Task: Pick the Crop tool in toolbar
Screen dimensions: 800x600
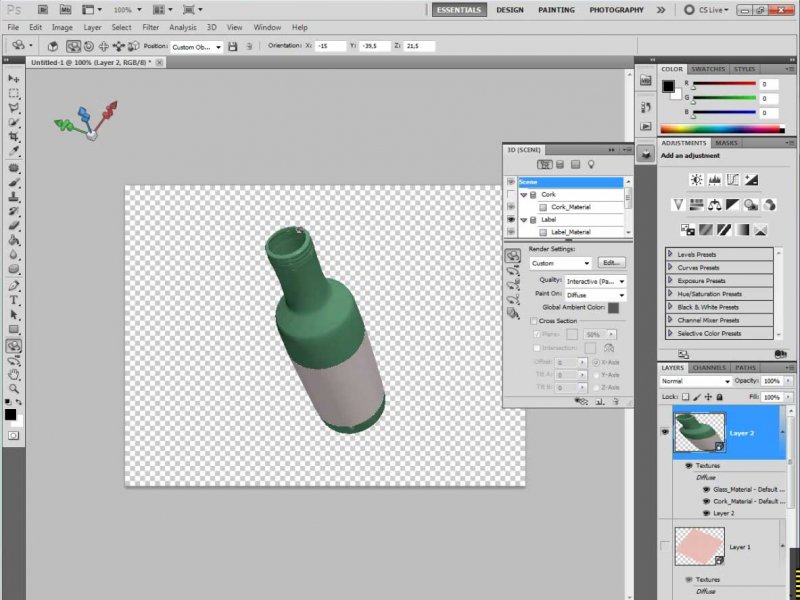Action: point(14,136)
